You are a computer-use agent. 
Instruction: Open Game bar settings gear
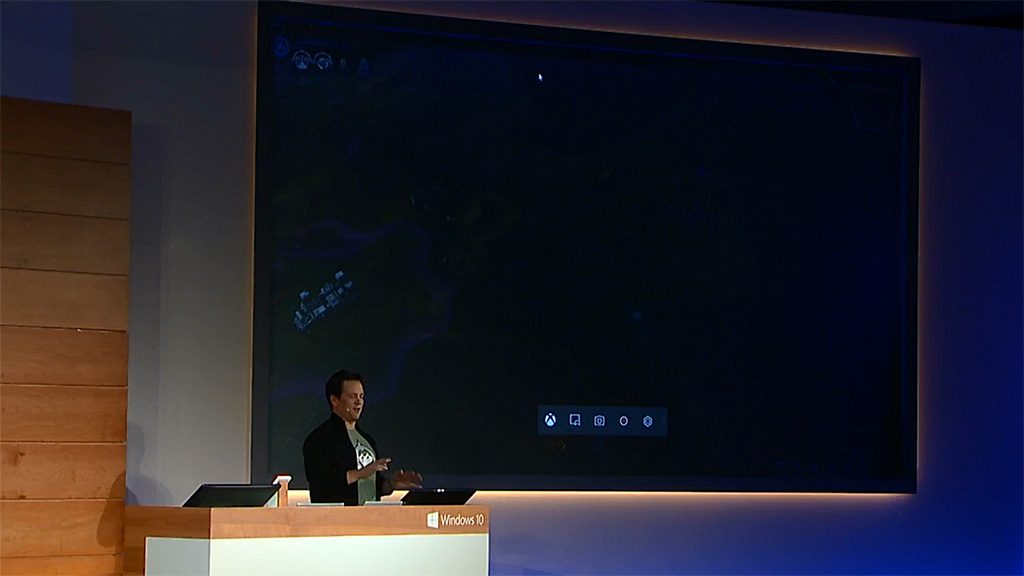coord(648,421)
